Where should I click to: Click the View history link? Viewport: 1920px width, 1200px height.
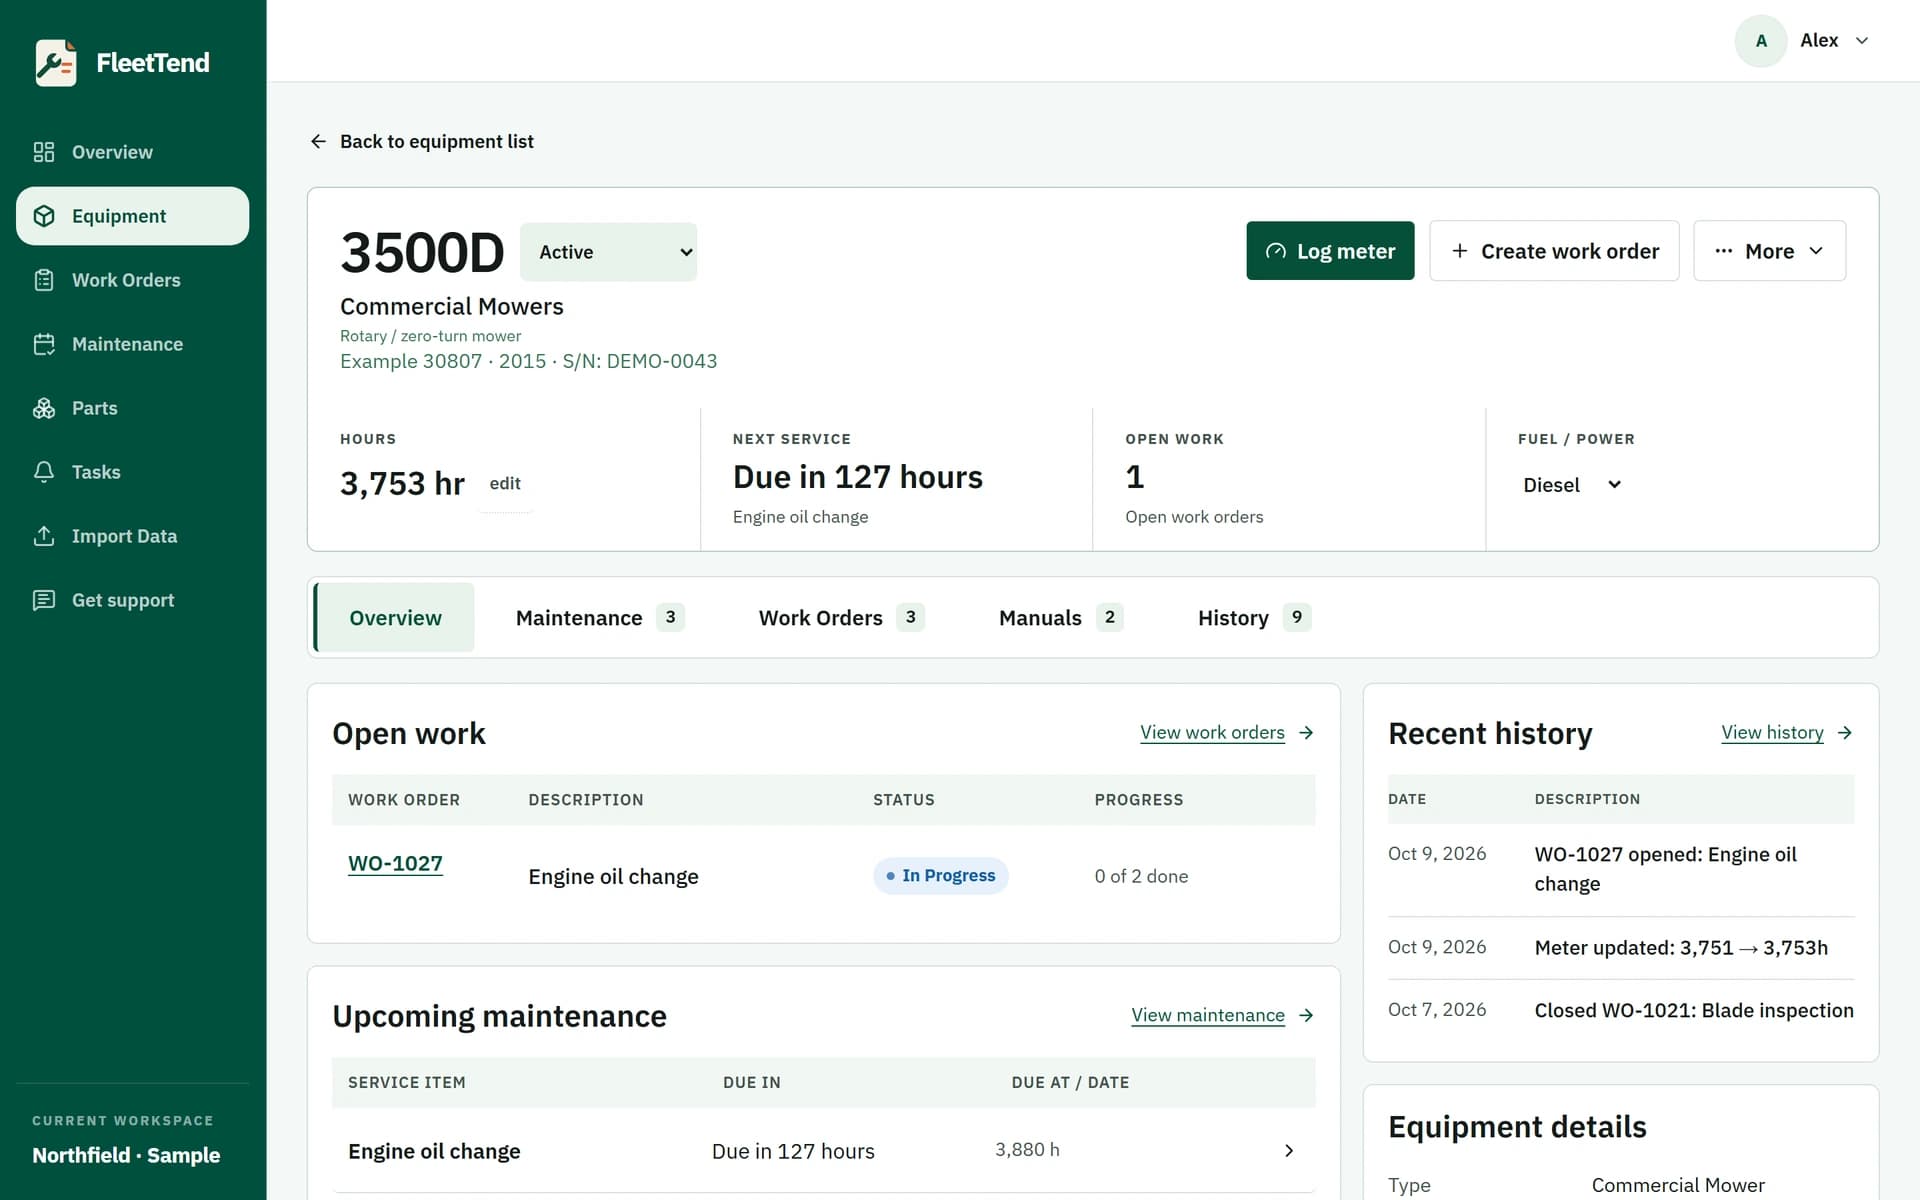(1772, 733)
